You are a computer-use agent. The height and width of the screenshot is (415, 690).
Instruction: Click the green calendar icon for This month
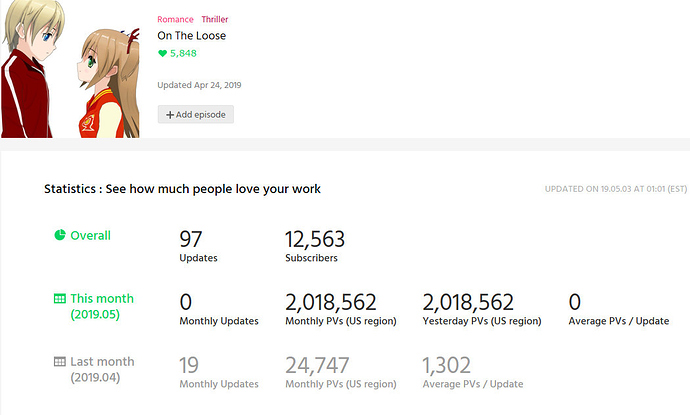click(x=60, y=299)
